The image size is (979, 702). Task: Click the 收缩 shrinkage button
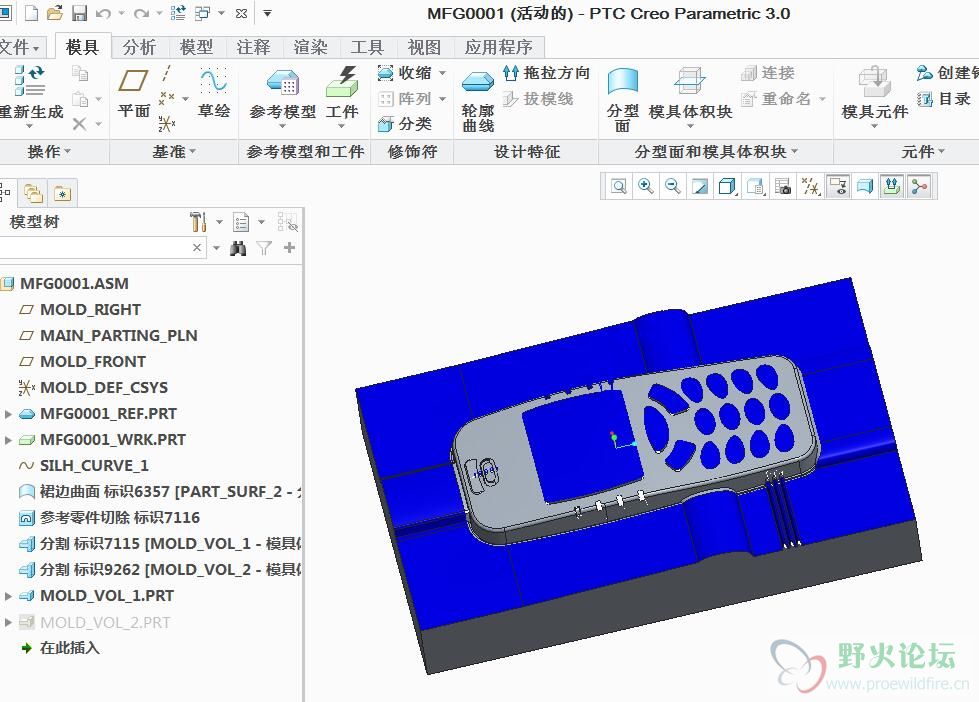[405, 73]
